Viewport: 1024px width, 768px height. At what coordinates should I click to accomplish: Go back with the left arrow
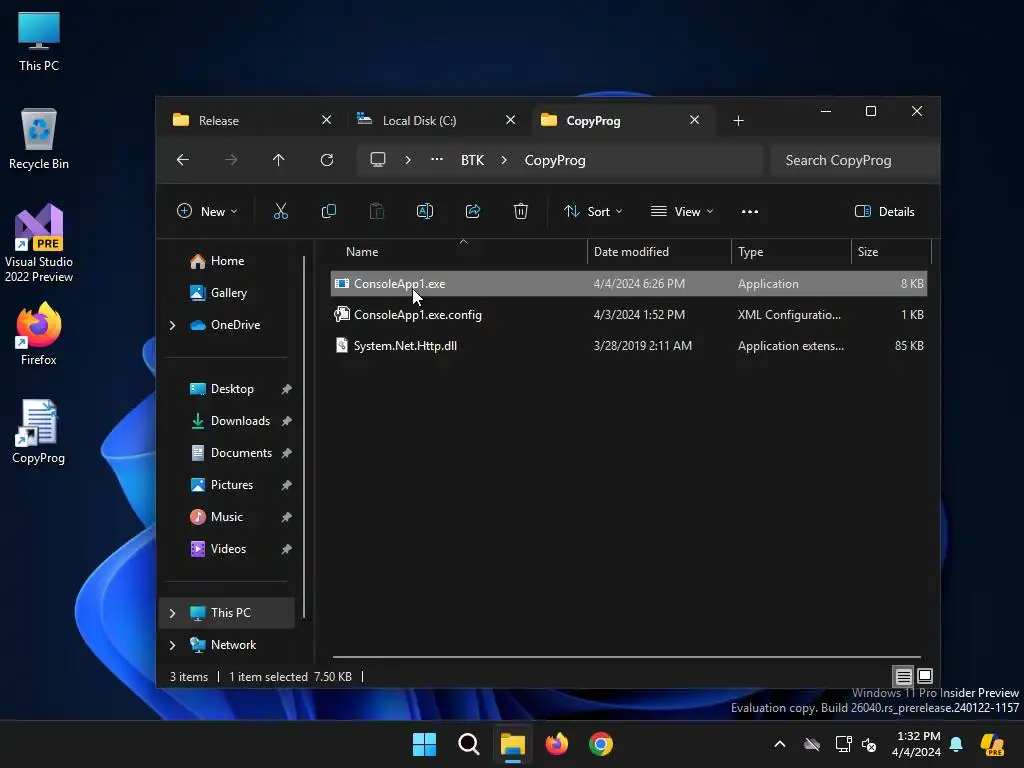183,160
